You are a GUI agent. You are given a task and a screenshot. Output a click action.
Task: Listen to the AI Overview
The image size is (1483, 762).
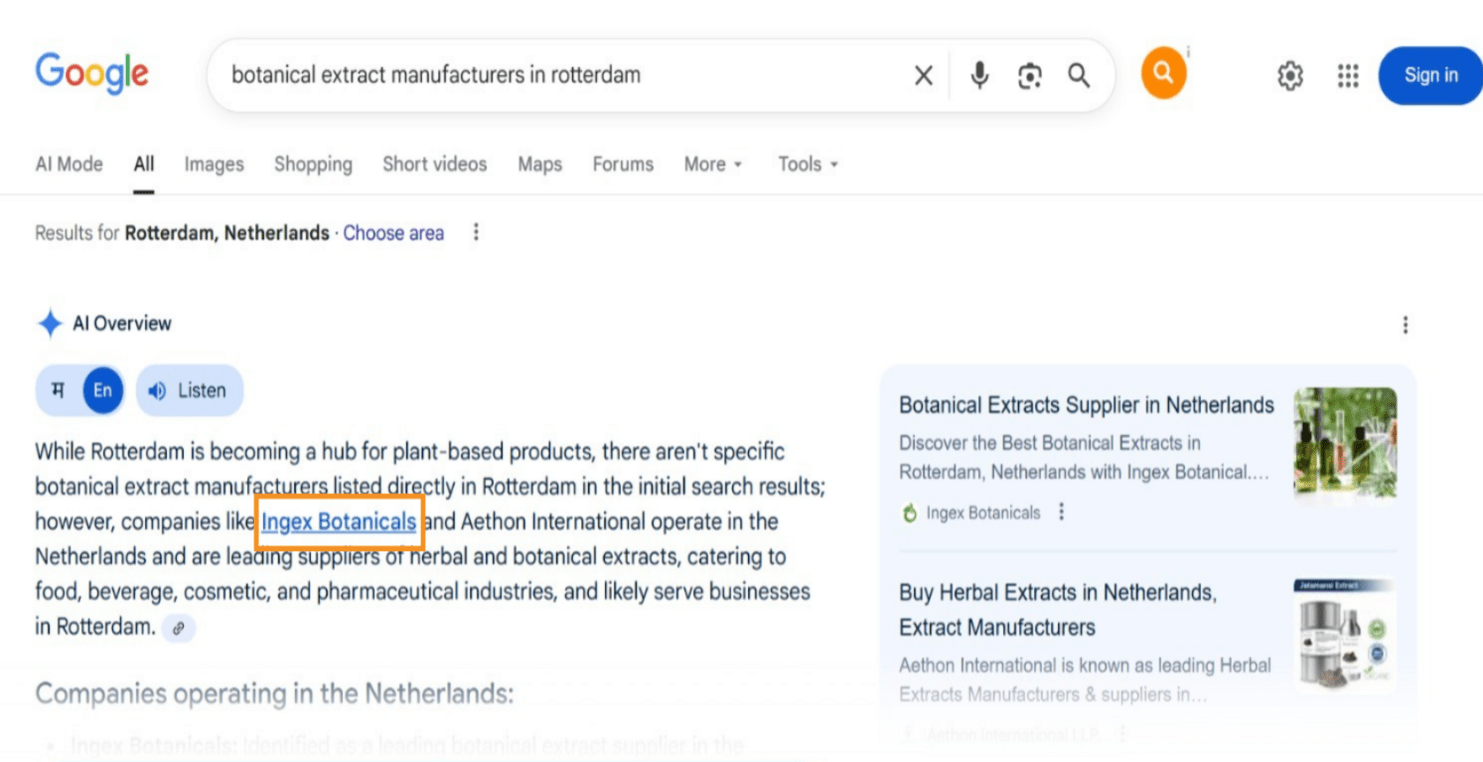coord(189,390)
